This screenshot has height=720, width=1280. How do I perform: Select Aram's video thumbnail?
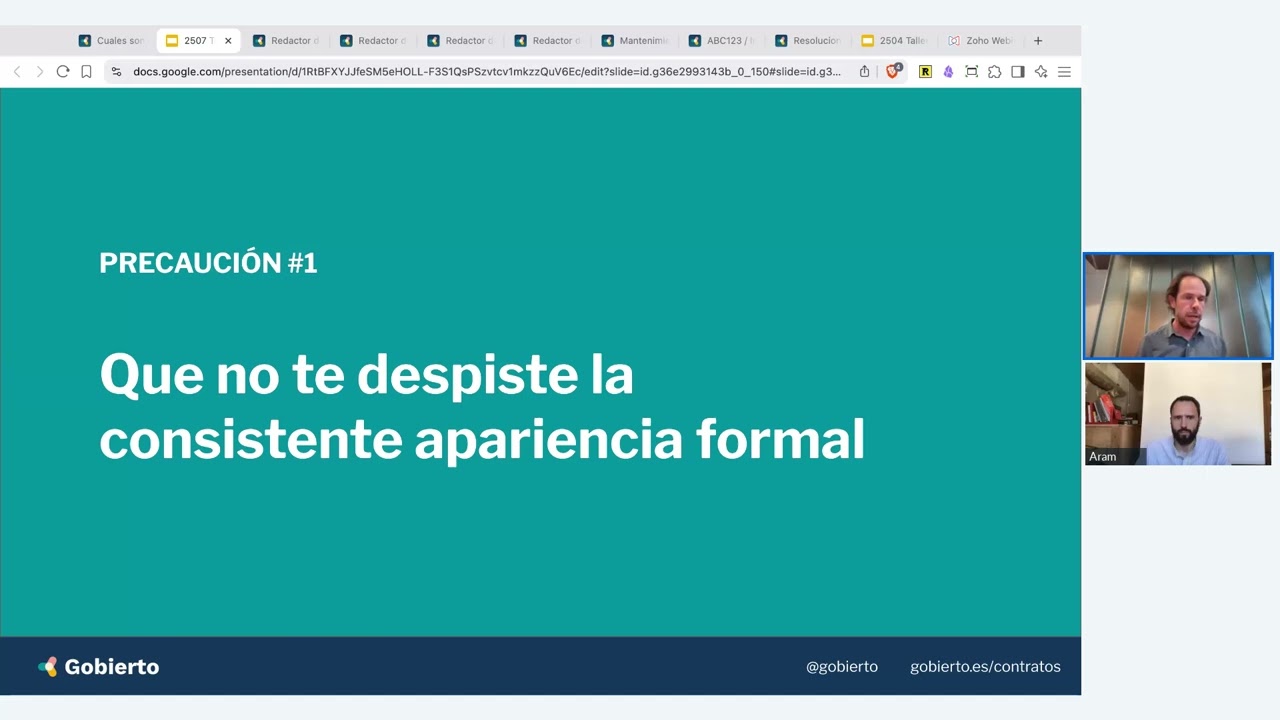(1178, 414)
